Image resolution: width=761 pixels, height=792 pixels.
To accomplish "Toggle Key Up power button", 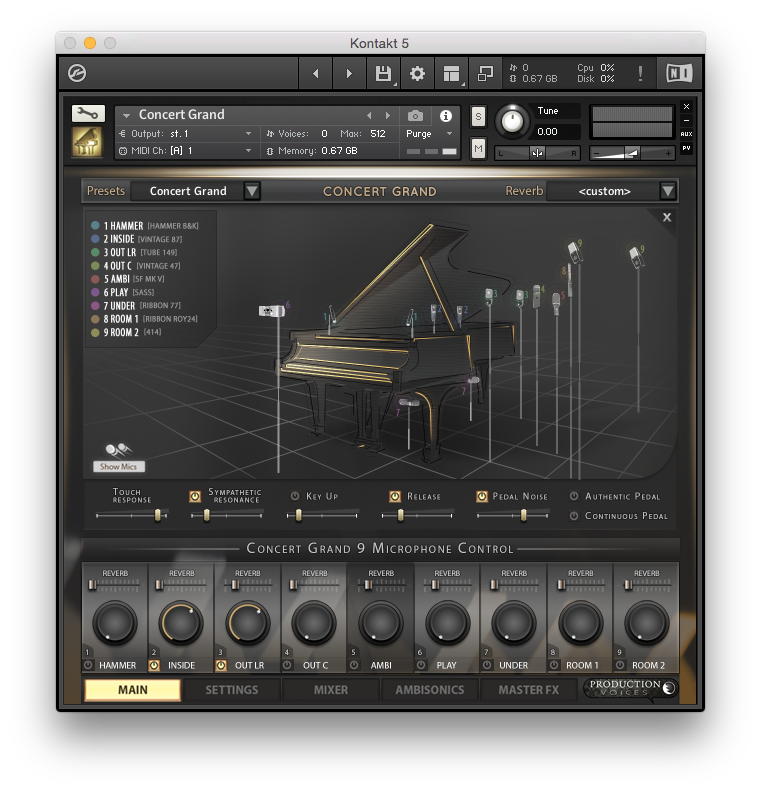I will pyautogui.click(x=295, y=496).
